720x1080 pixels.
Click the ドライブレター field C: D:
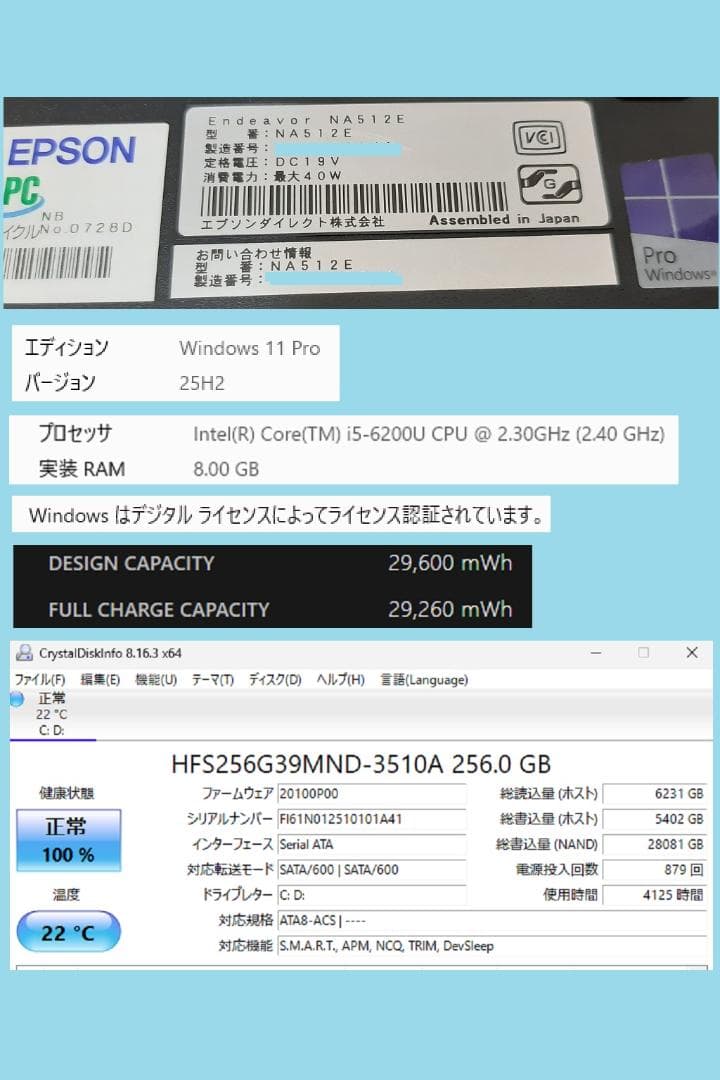tap(371, 895)
